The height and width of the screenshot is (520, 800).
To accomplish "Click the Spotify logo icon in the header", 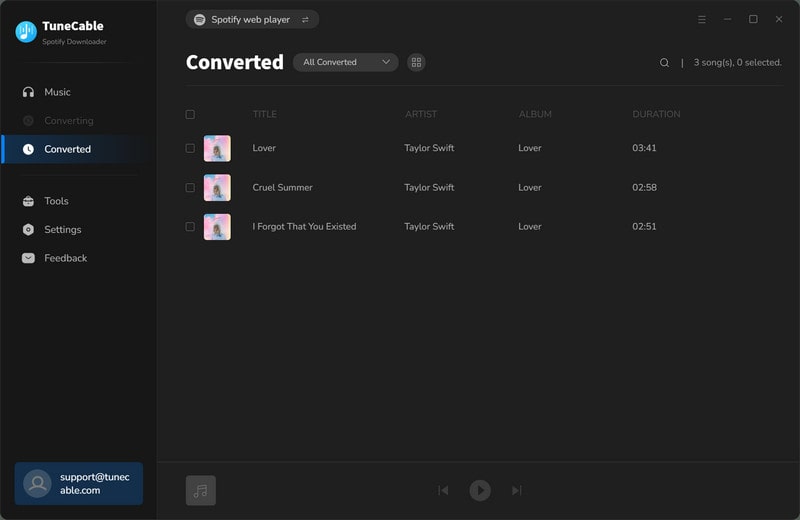I will coord(199,19).
